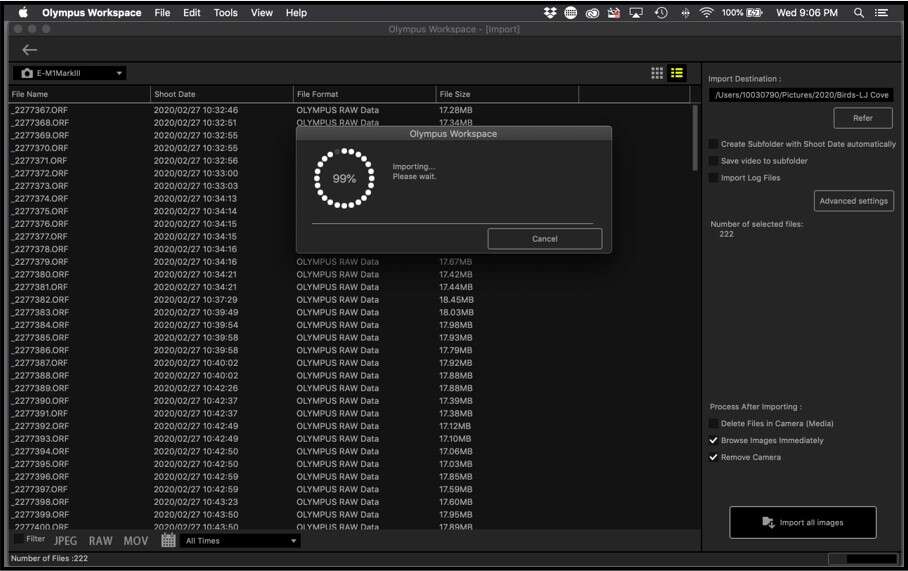
Task: Open Advanced settings
Action: pos(854,201)
